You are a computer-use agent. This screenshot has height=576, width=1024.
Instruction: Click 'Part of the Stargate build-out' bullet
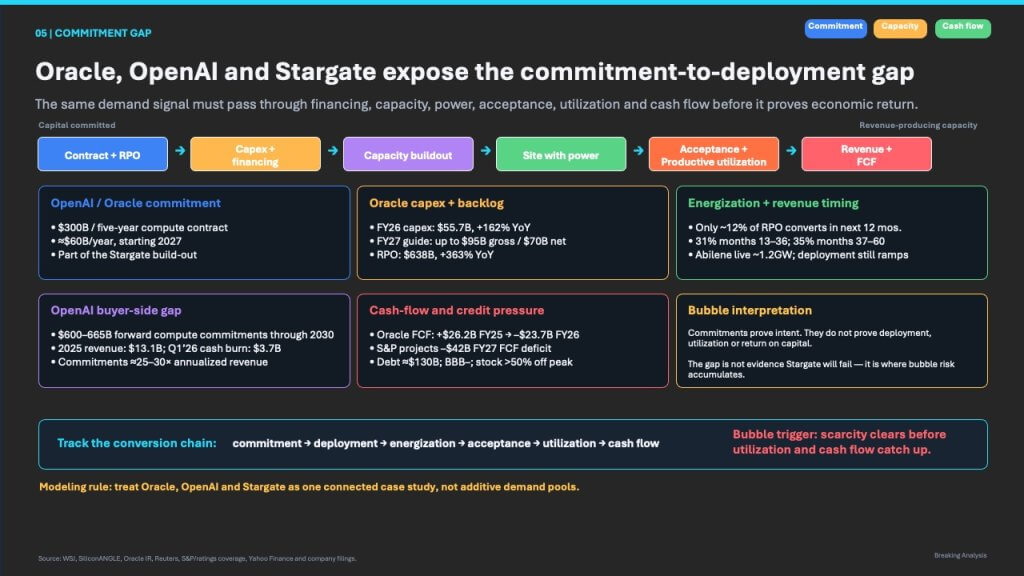pyautogui.click(x=124, y=255)
